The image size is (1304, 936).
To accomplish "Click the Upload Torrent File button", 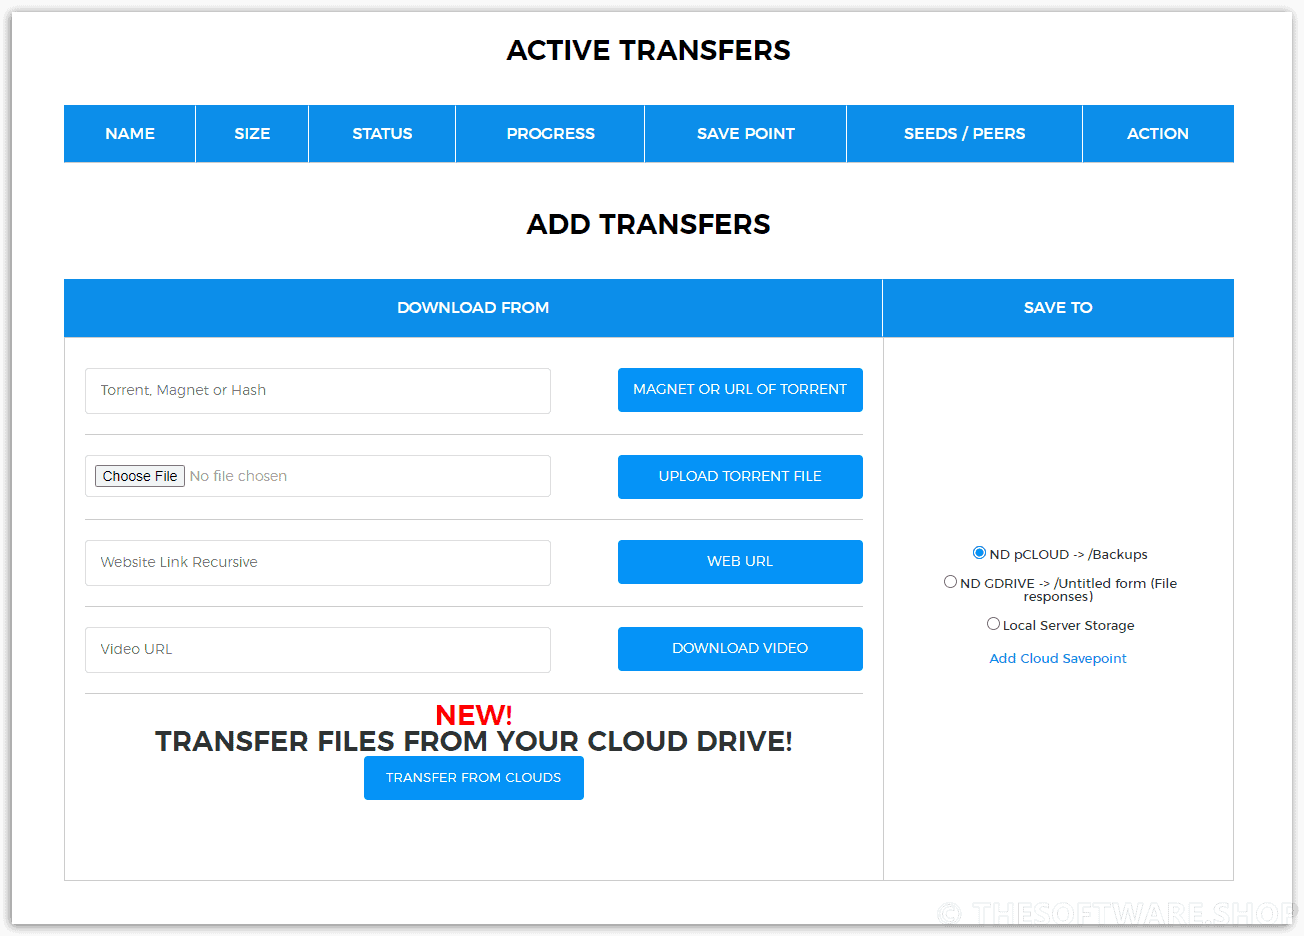I will (x=740, y=477).
